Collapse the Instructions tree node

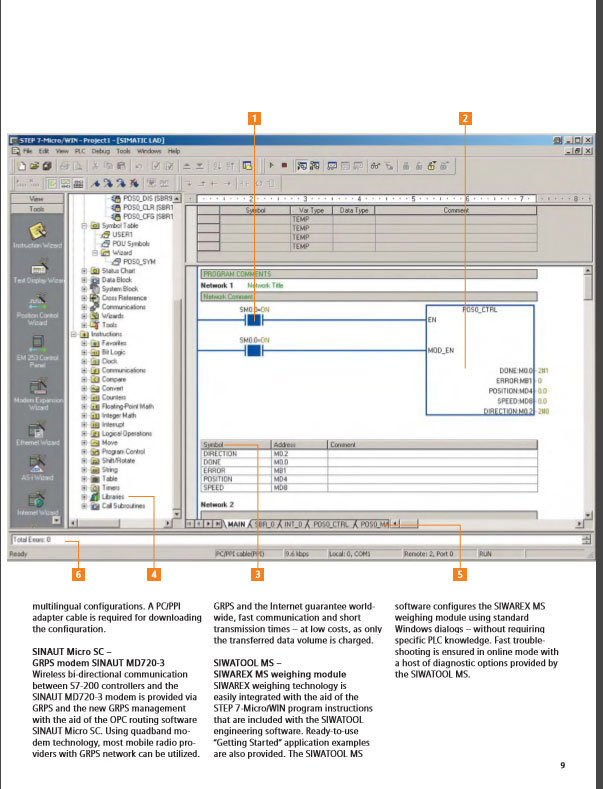(73, 334)
